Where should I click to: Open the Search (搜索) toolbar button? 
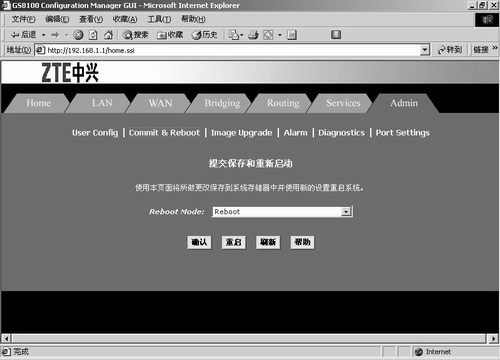click(135, 35)
